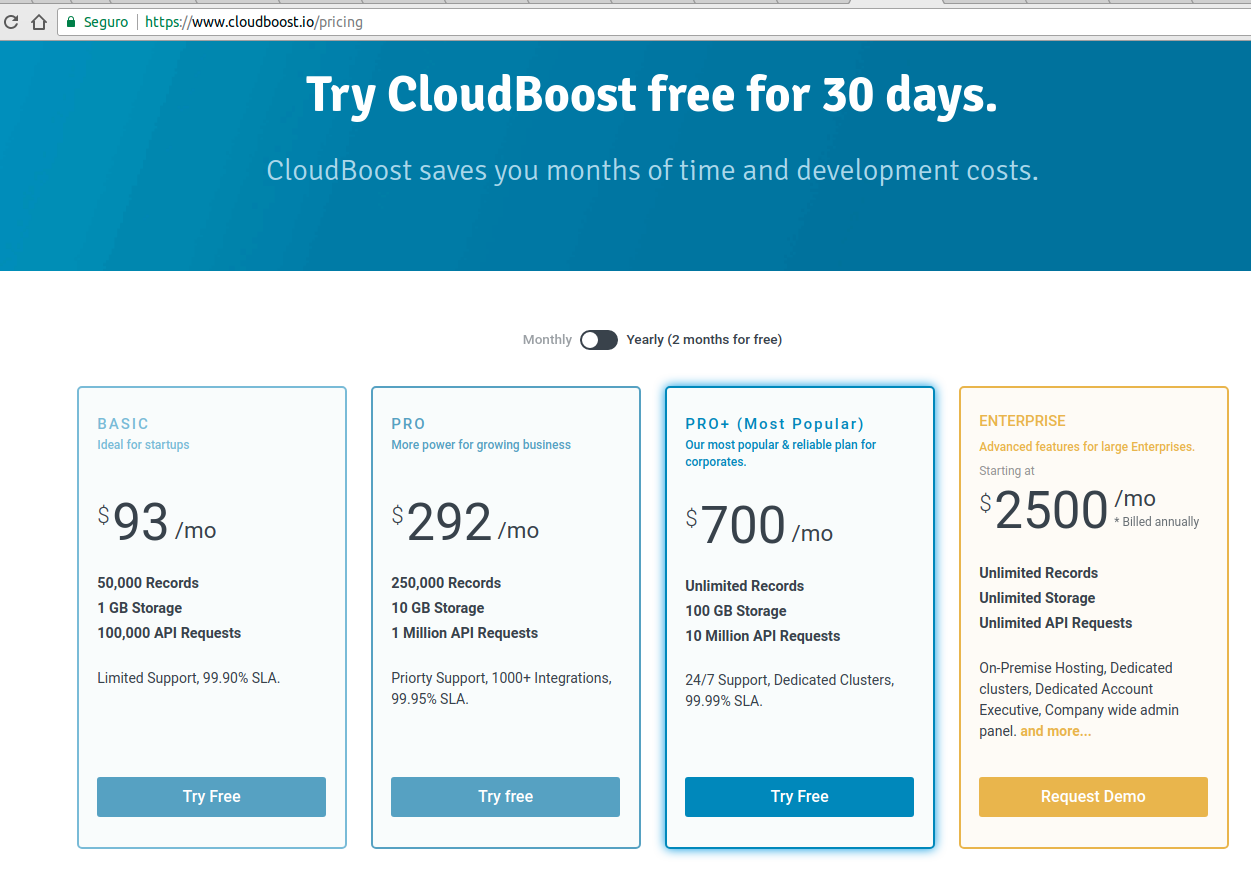
Task: Click 'Unlimited API Requests' in the Enterprise plan
Action: 1055,623
